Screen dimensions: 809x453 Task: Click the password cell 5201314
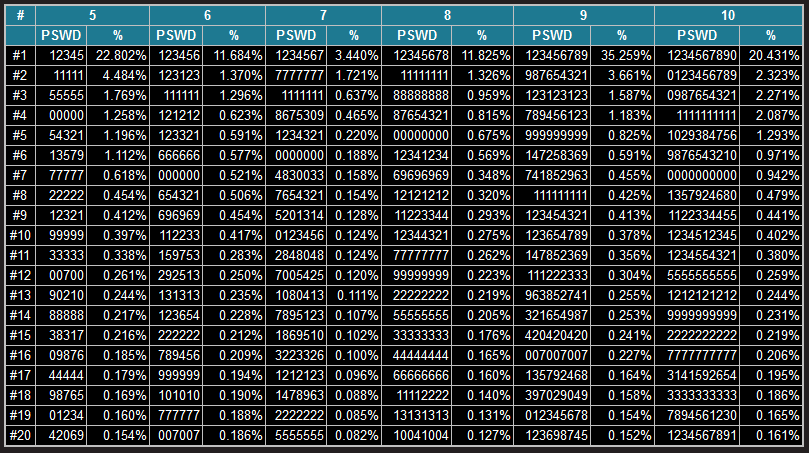point(298,215)
